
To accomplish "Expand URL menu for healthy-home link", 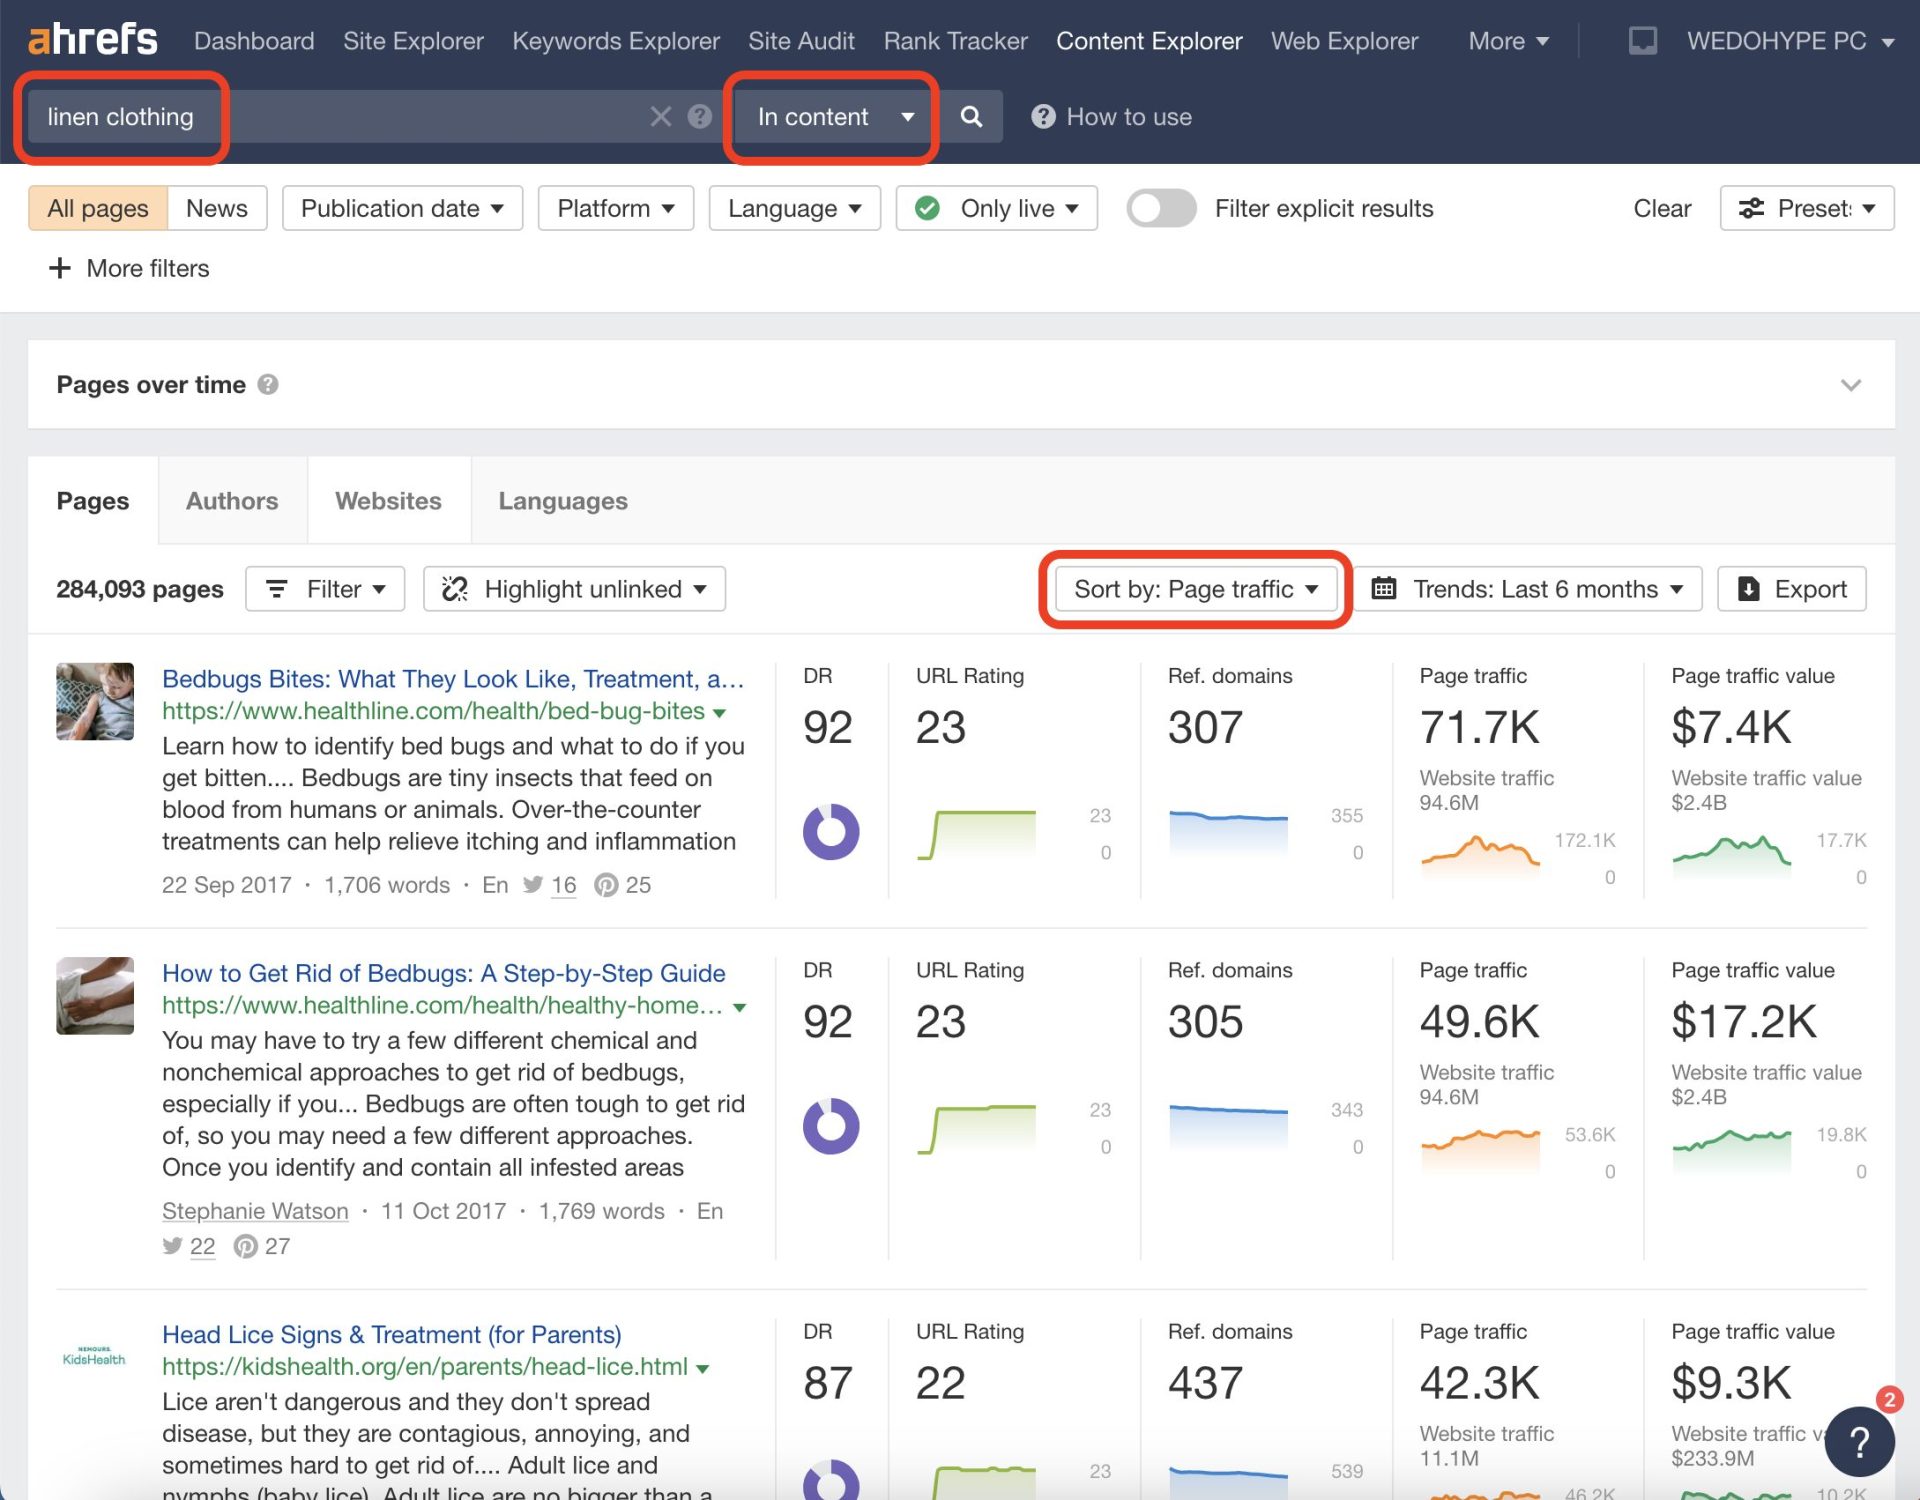I will [739, 1007].
